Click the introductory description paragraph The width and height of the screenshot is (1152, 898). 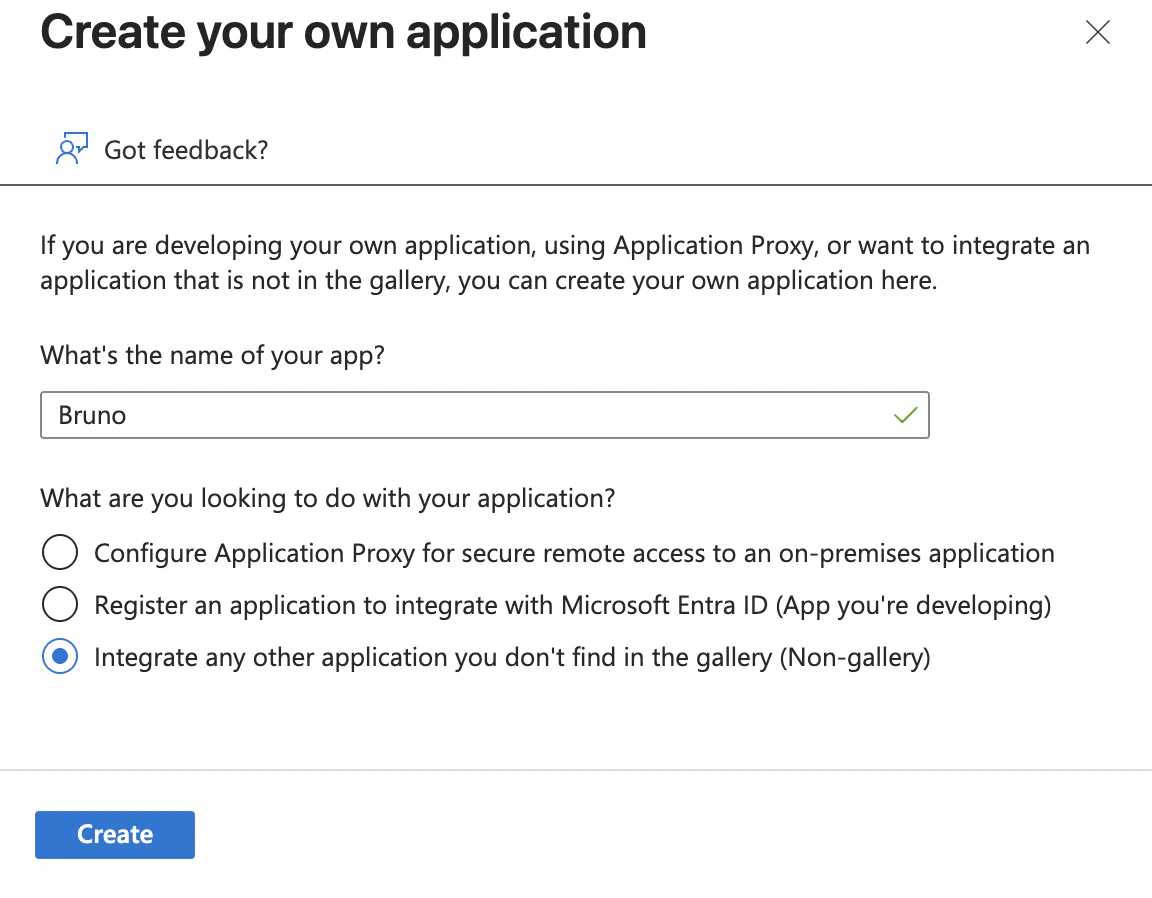click(564, 262)
